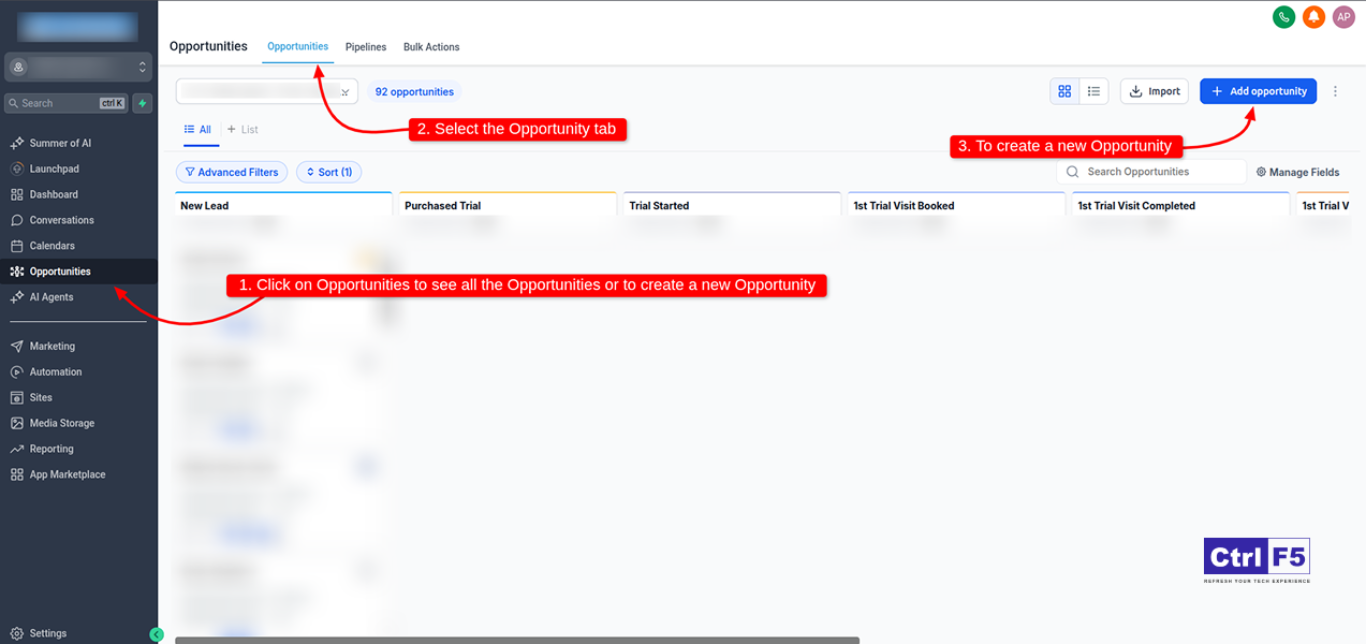Collapse sidebar using green arrow button
Image resolution: width=1366 pixels, height=644 pixels.
[156, 634]
